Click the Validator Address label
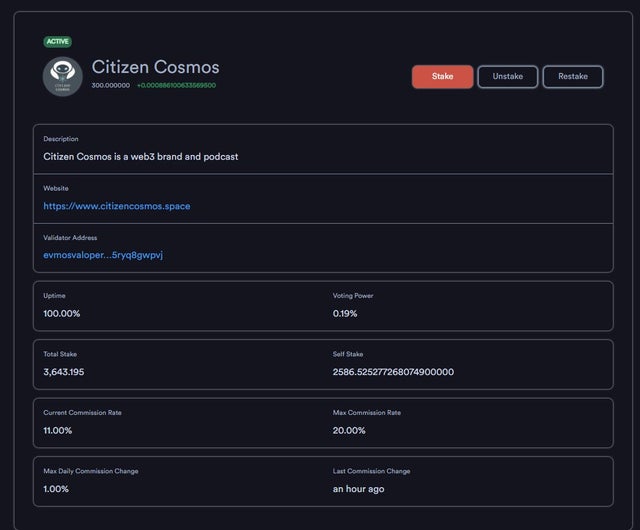 click(x=70, y=238)
